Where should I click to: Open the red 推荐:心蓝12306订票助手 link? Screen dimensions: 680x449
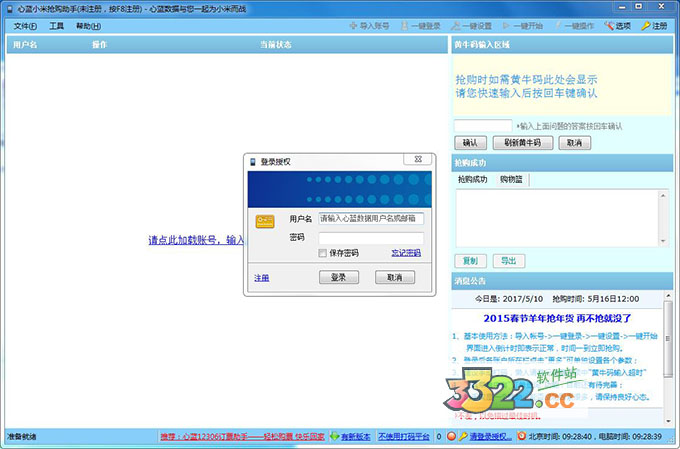click(242, 436)
